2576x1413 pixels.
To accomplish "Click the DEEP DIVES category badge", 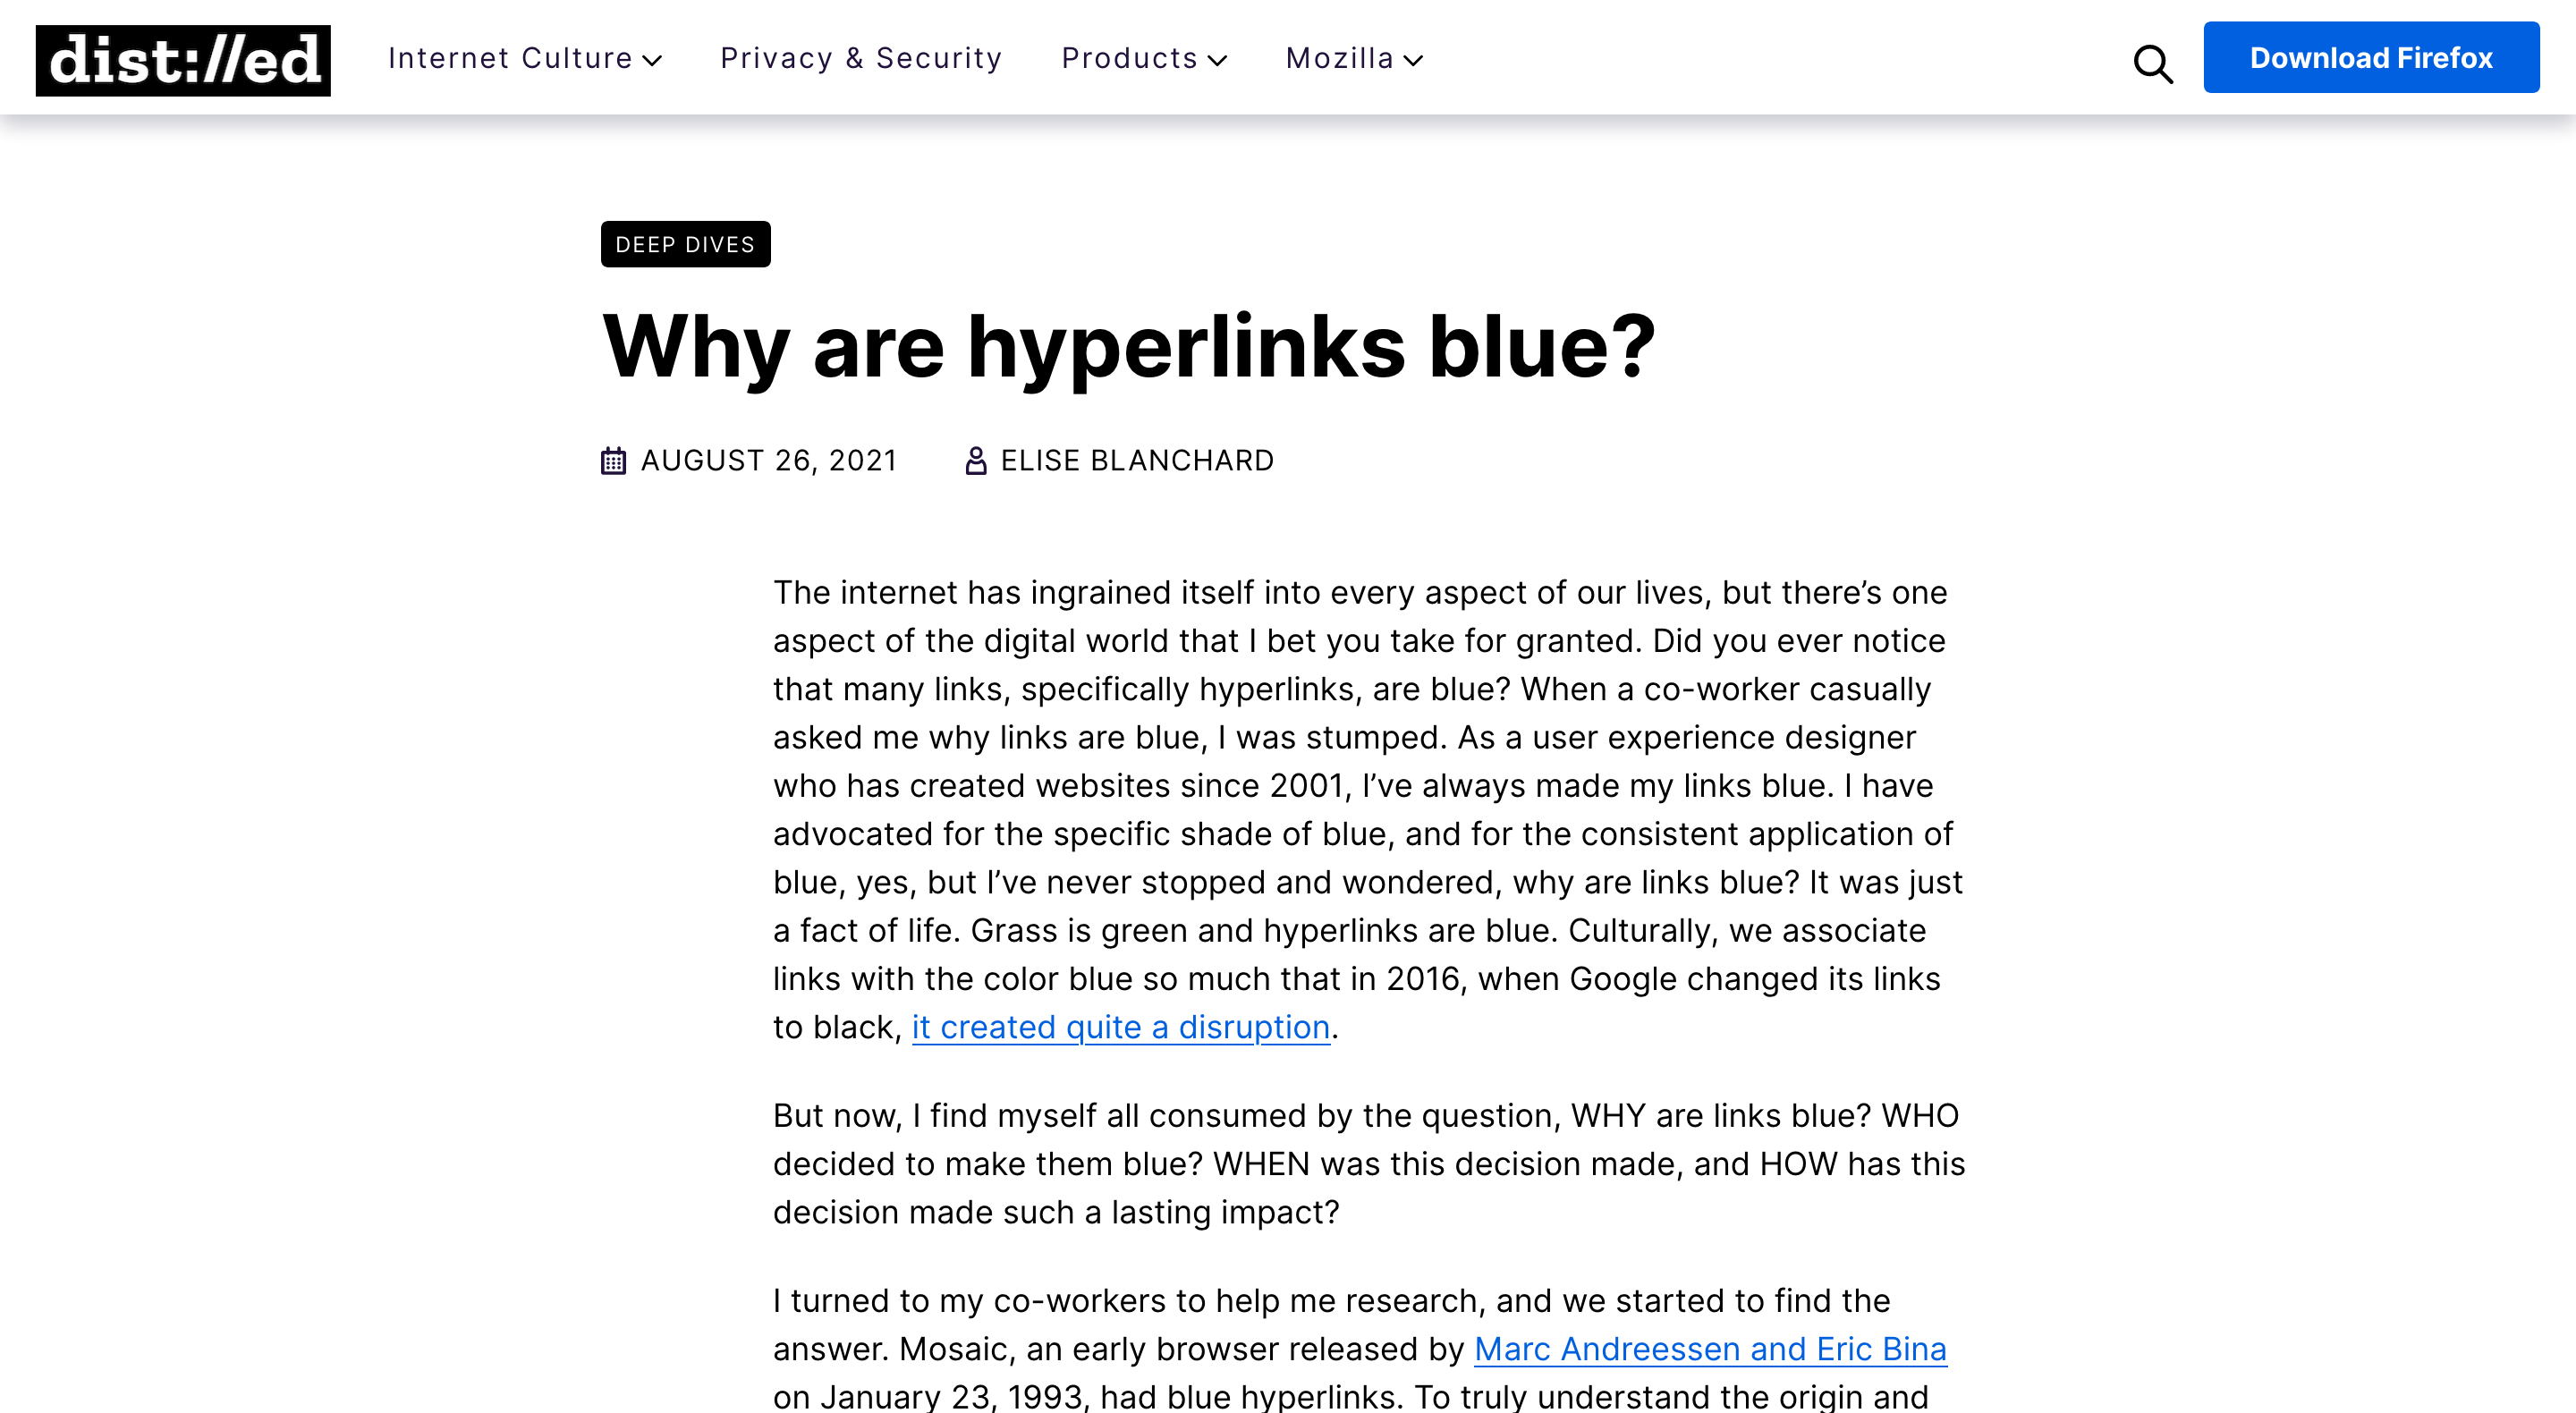I will pyautogui.click(x=685, y=243).
